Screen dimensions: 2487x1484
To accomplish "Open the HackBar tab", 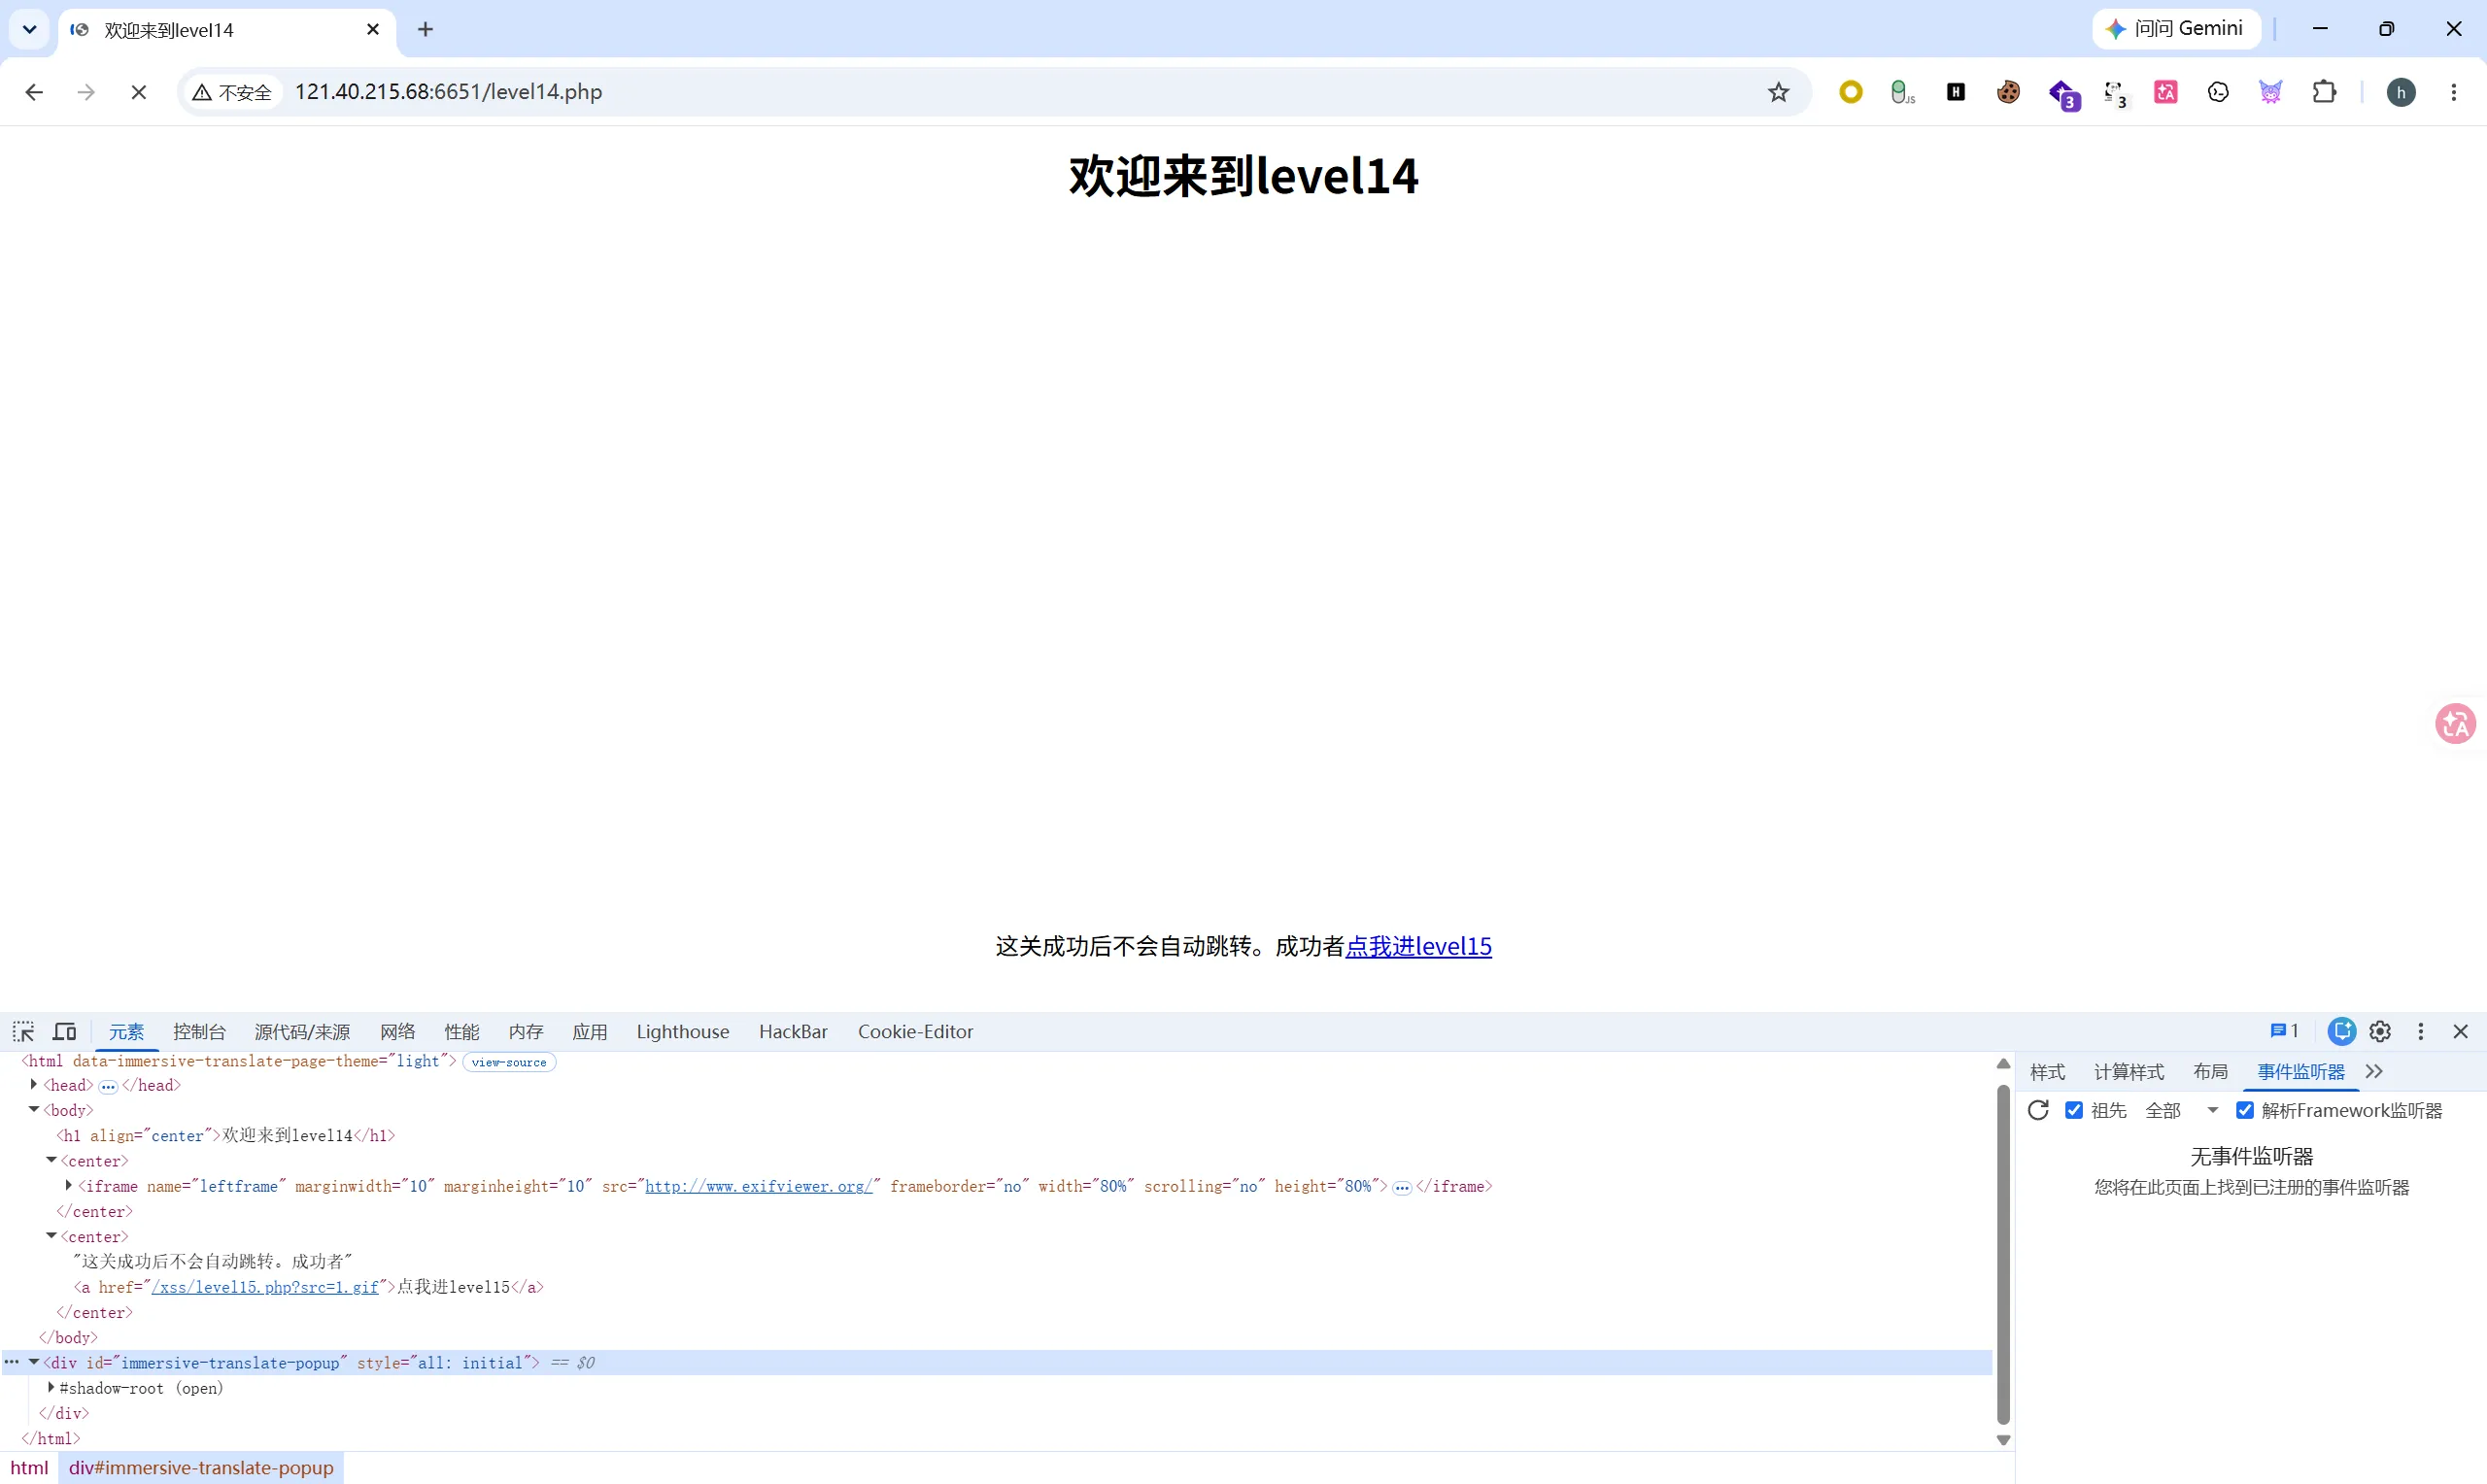I will 793,1031.
